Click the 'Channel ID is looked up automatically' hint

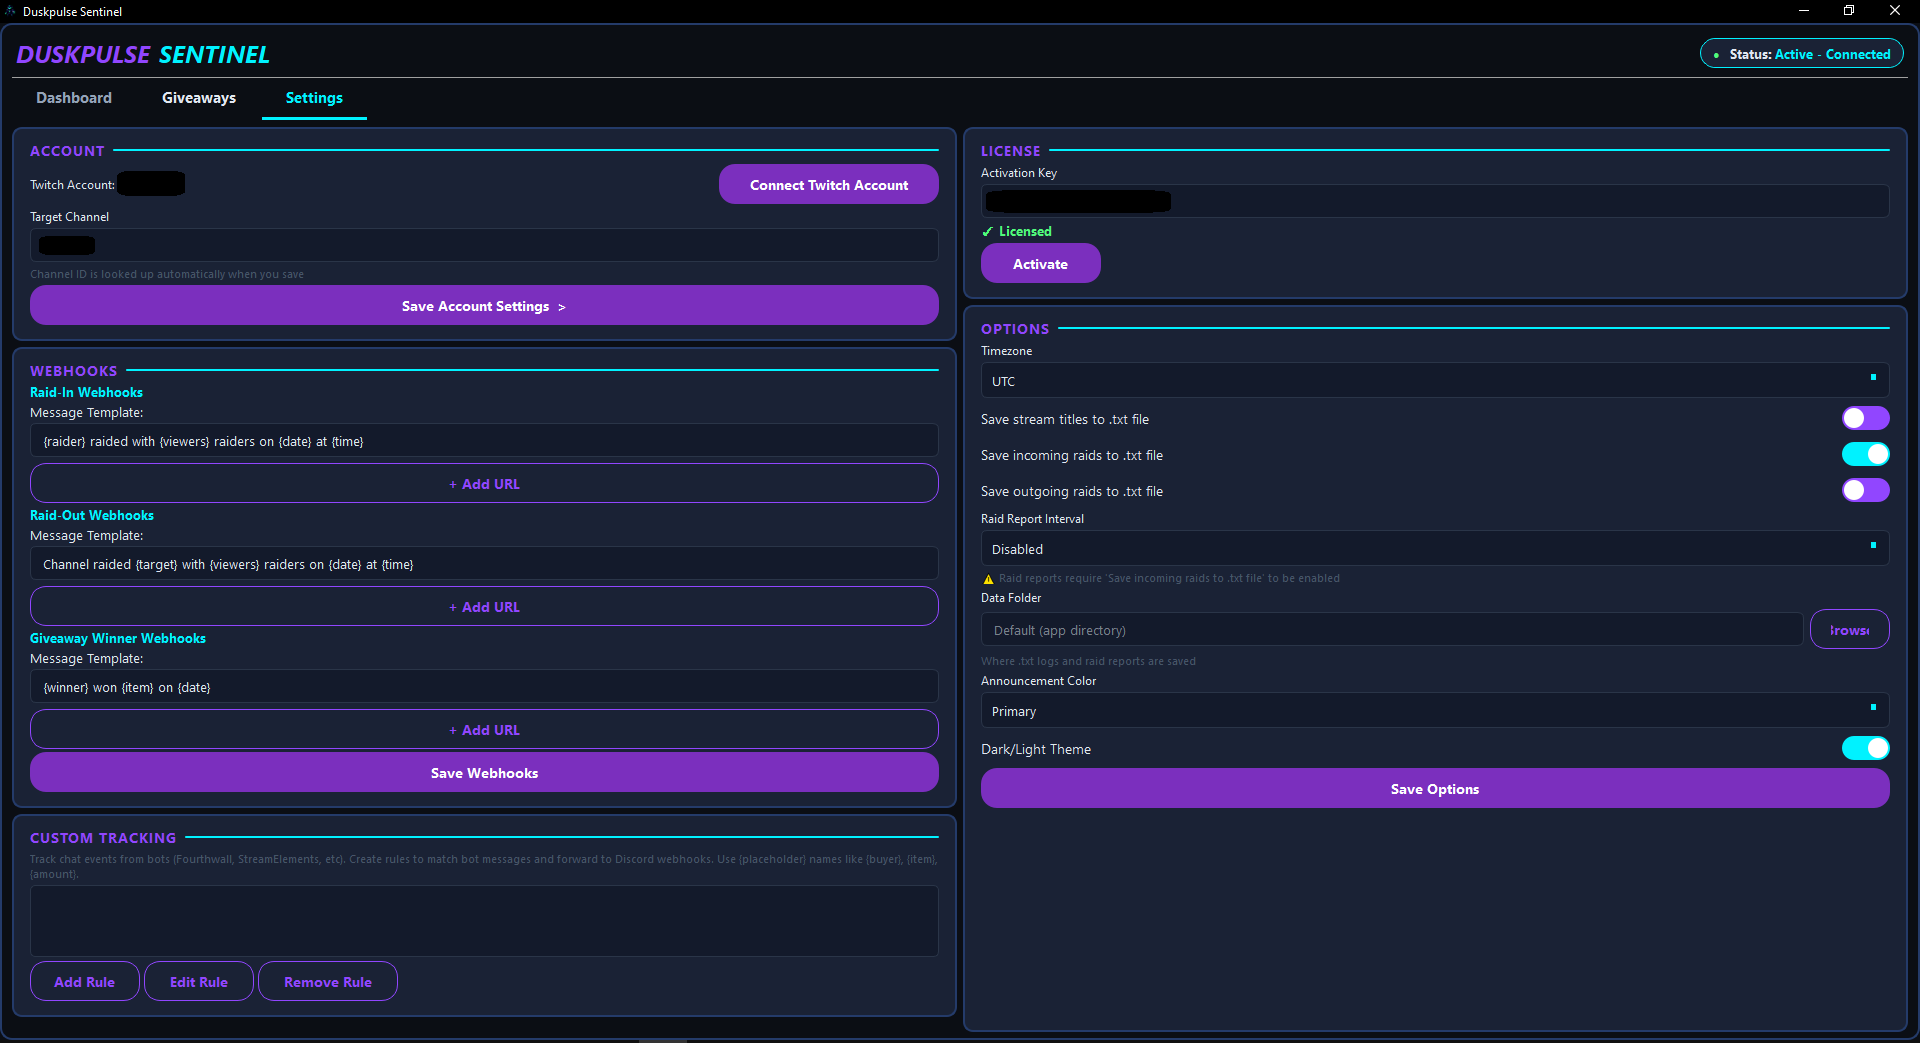[x=167, y=274]
